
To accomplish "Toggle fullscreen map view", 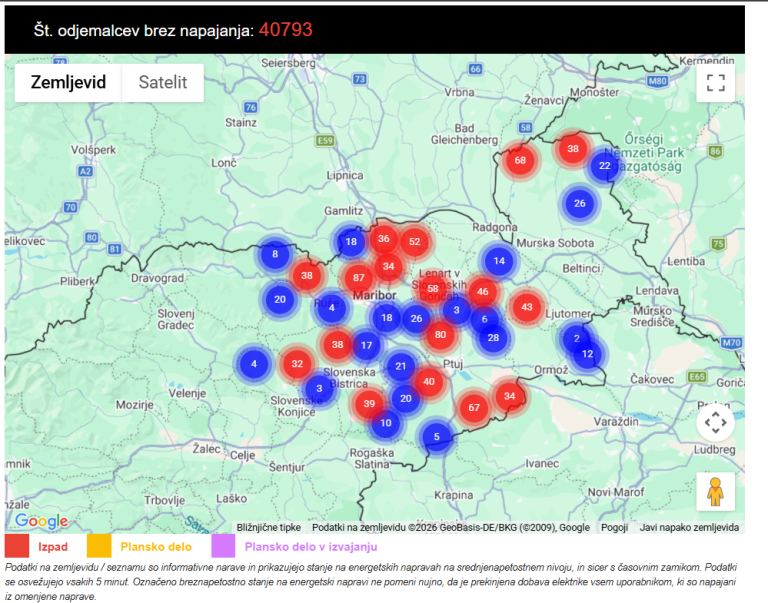I will pyautogui.click(x=715, y=83).
